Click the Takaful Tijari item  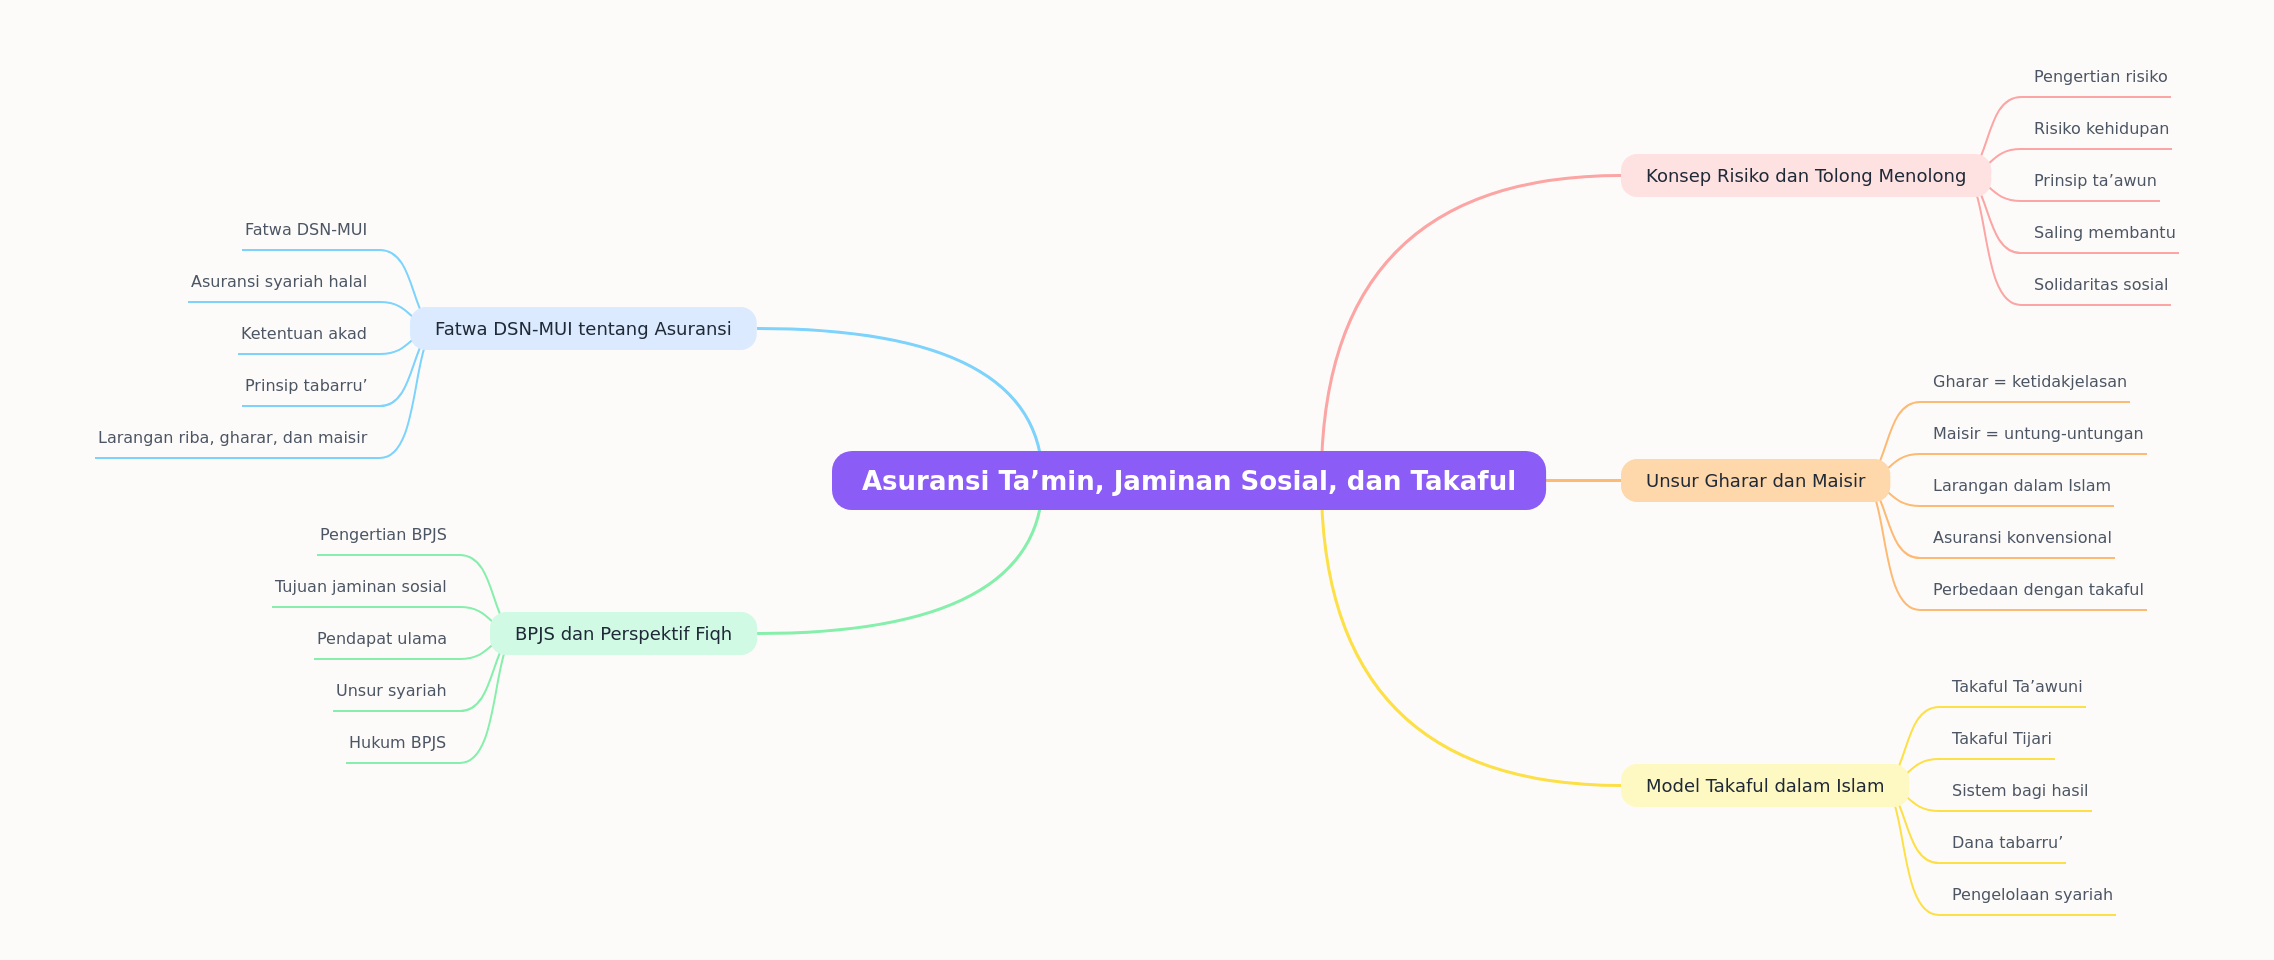pos(2001,739)
